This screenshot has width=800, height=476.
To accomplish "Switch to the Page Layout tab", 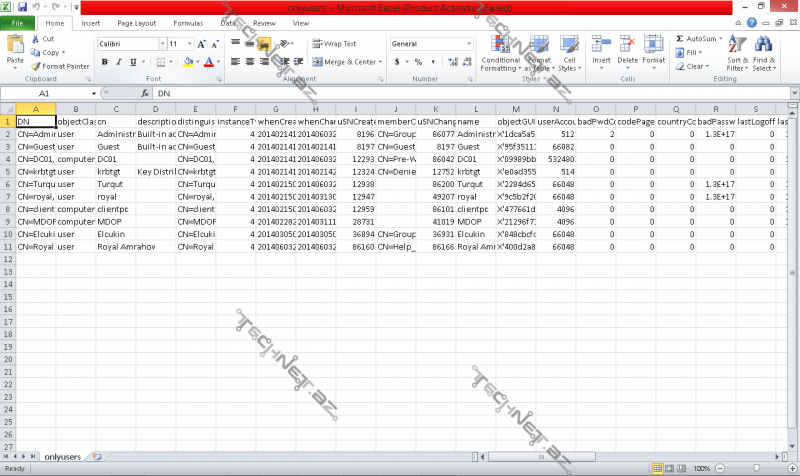I will click(136, 22).
